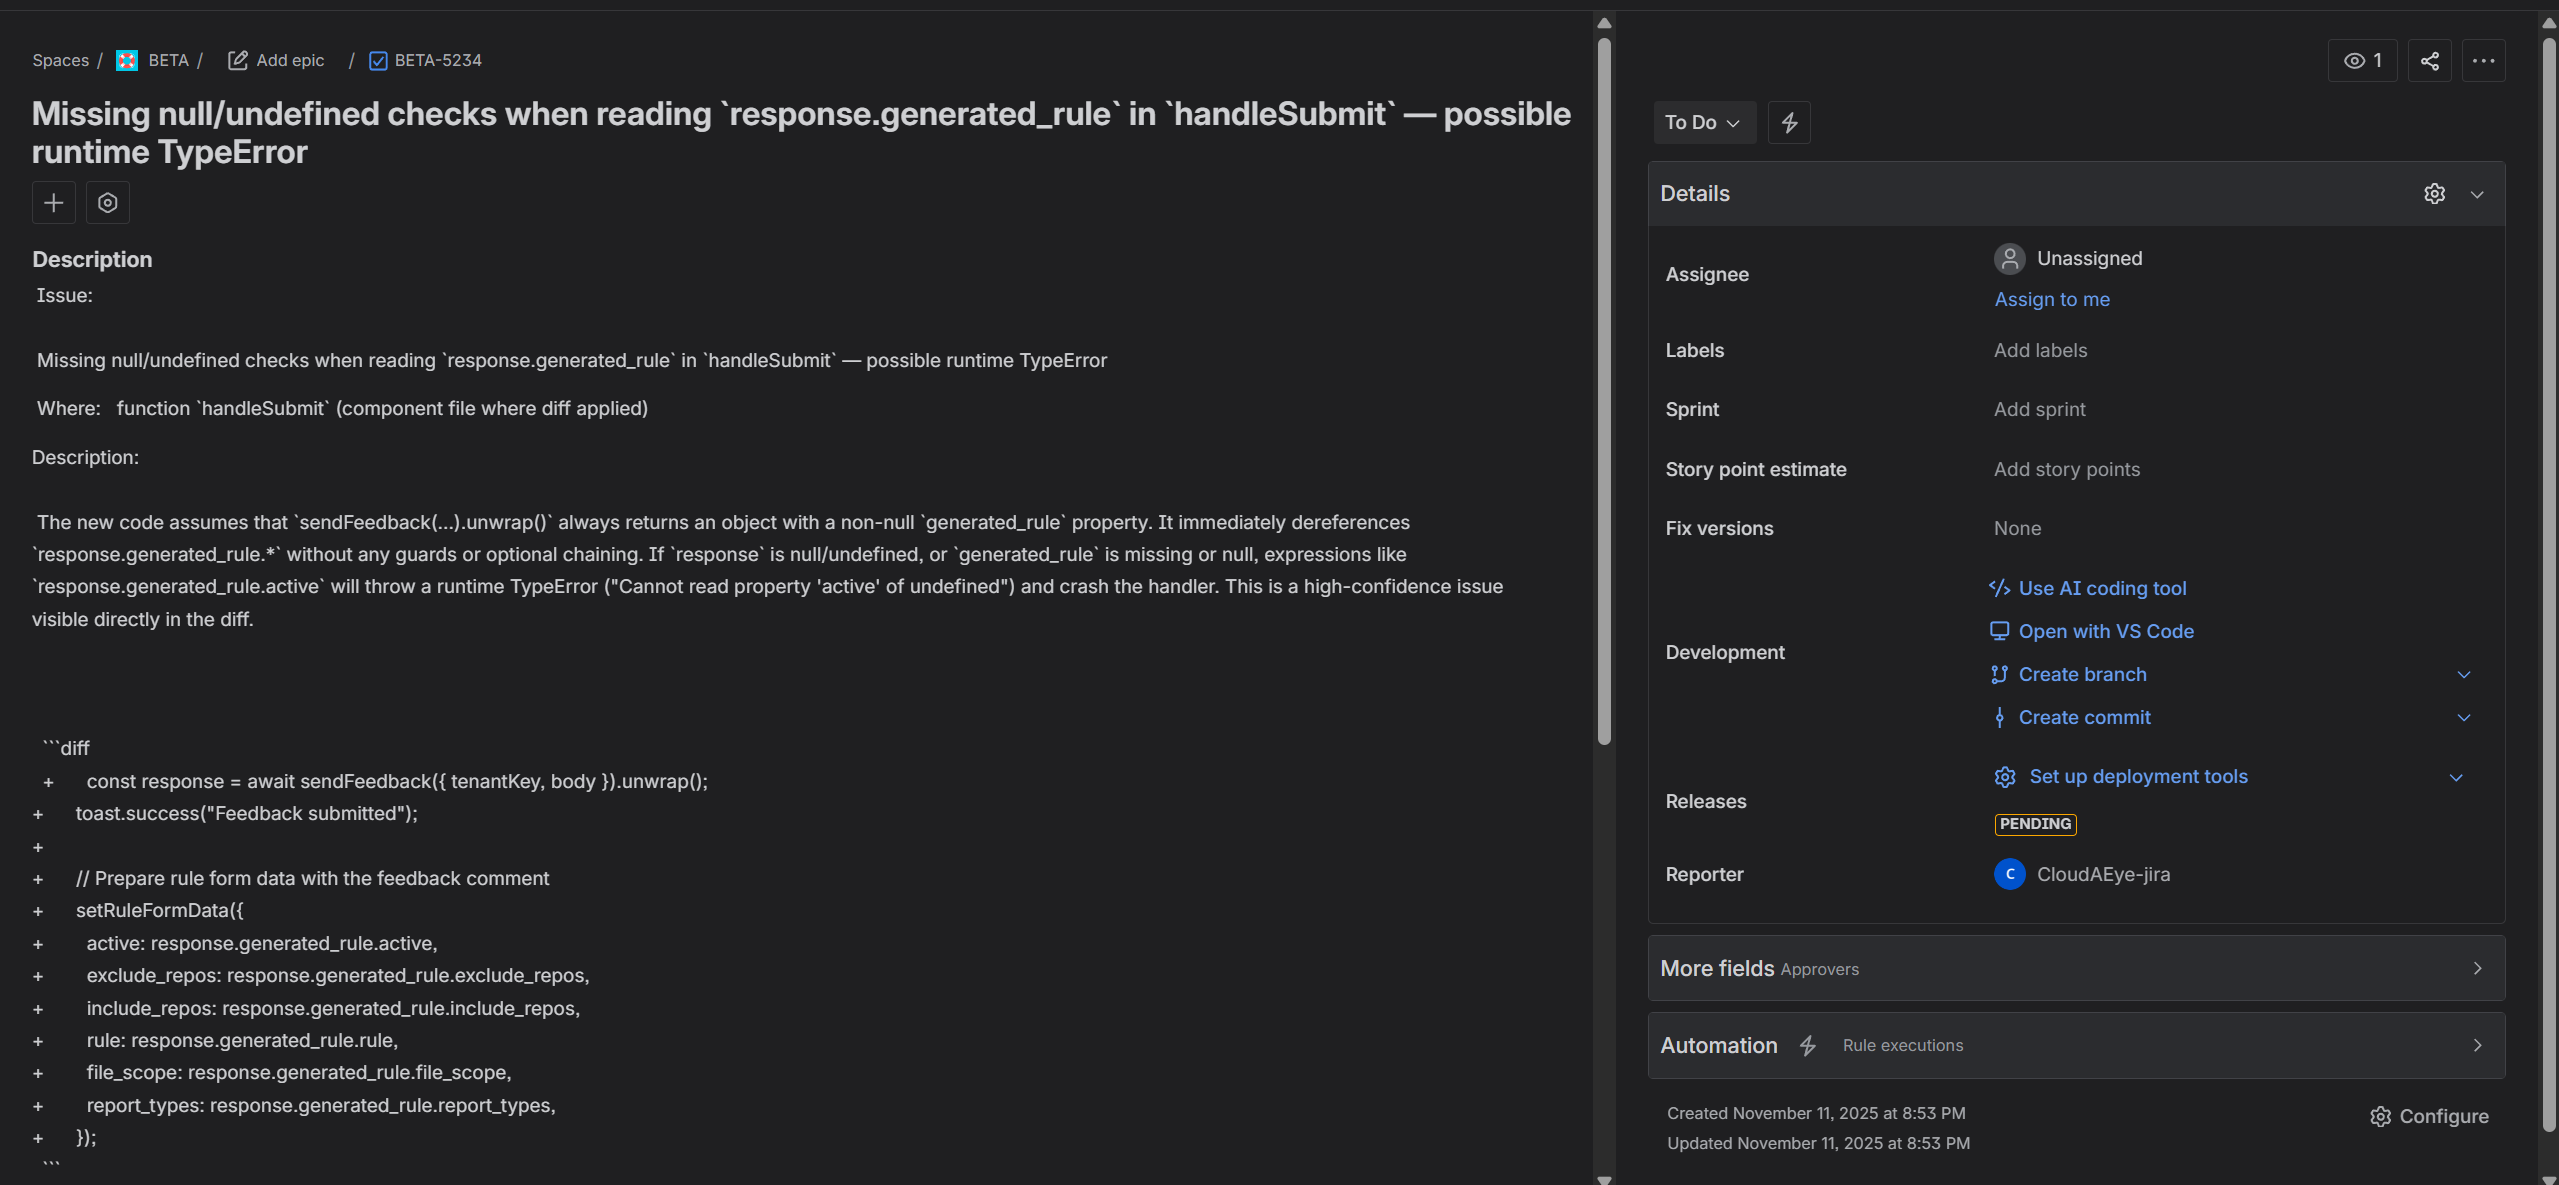Click Assign to me
The width and height of the screenshot is (2559, 1185).
pyautogui.click(x=2051, y=299)
